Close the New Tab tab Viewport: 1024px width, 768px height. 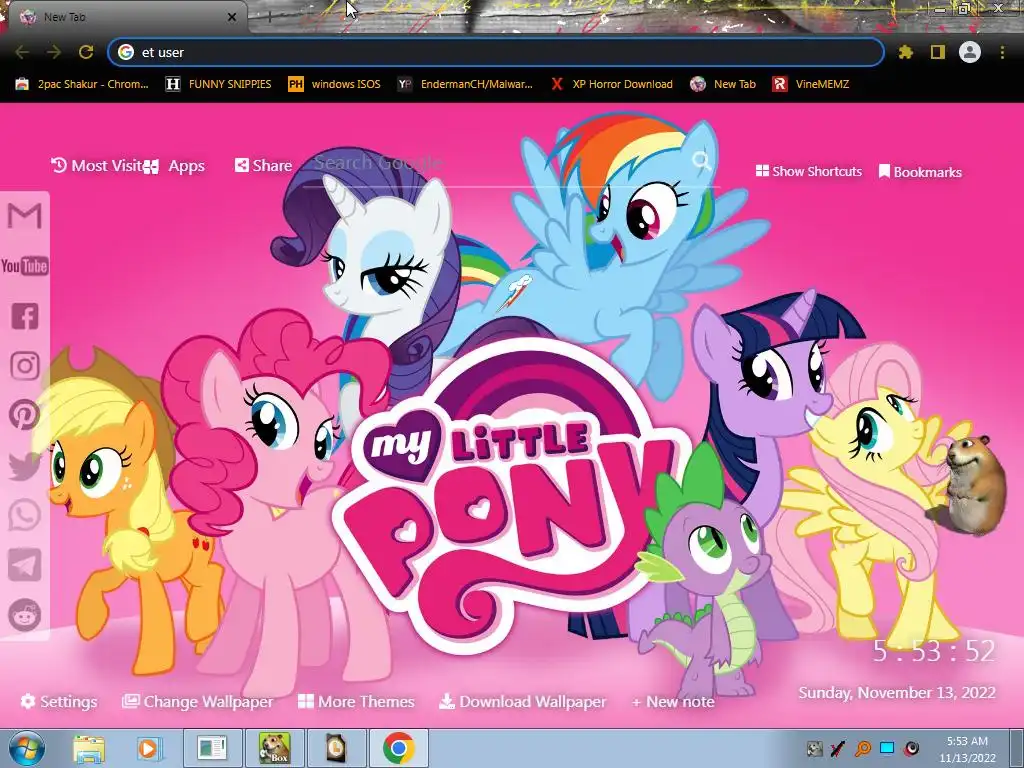tap(231, 17)
